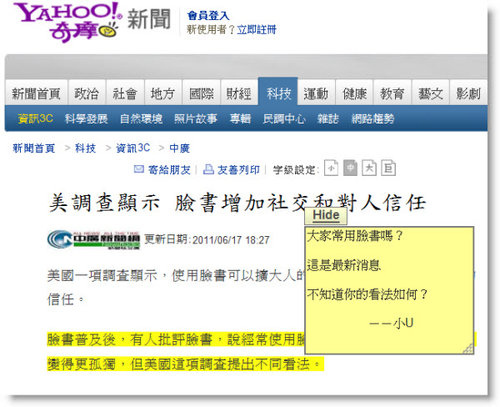Hide the yellow sticky note
Viewport: 500px width, 407px height.
[x=326, y=215]
